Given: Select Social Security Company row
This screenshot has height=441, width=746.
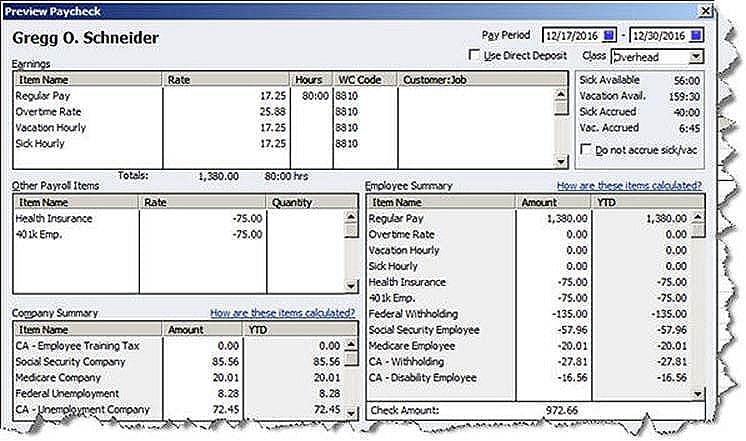Looking at the screenshot, I should 179,362.
